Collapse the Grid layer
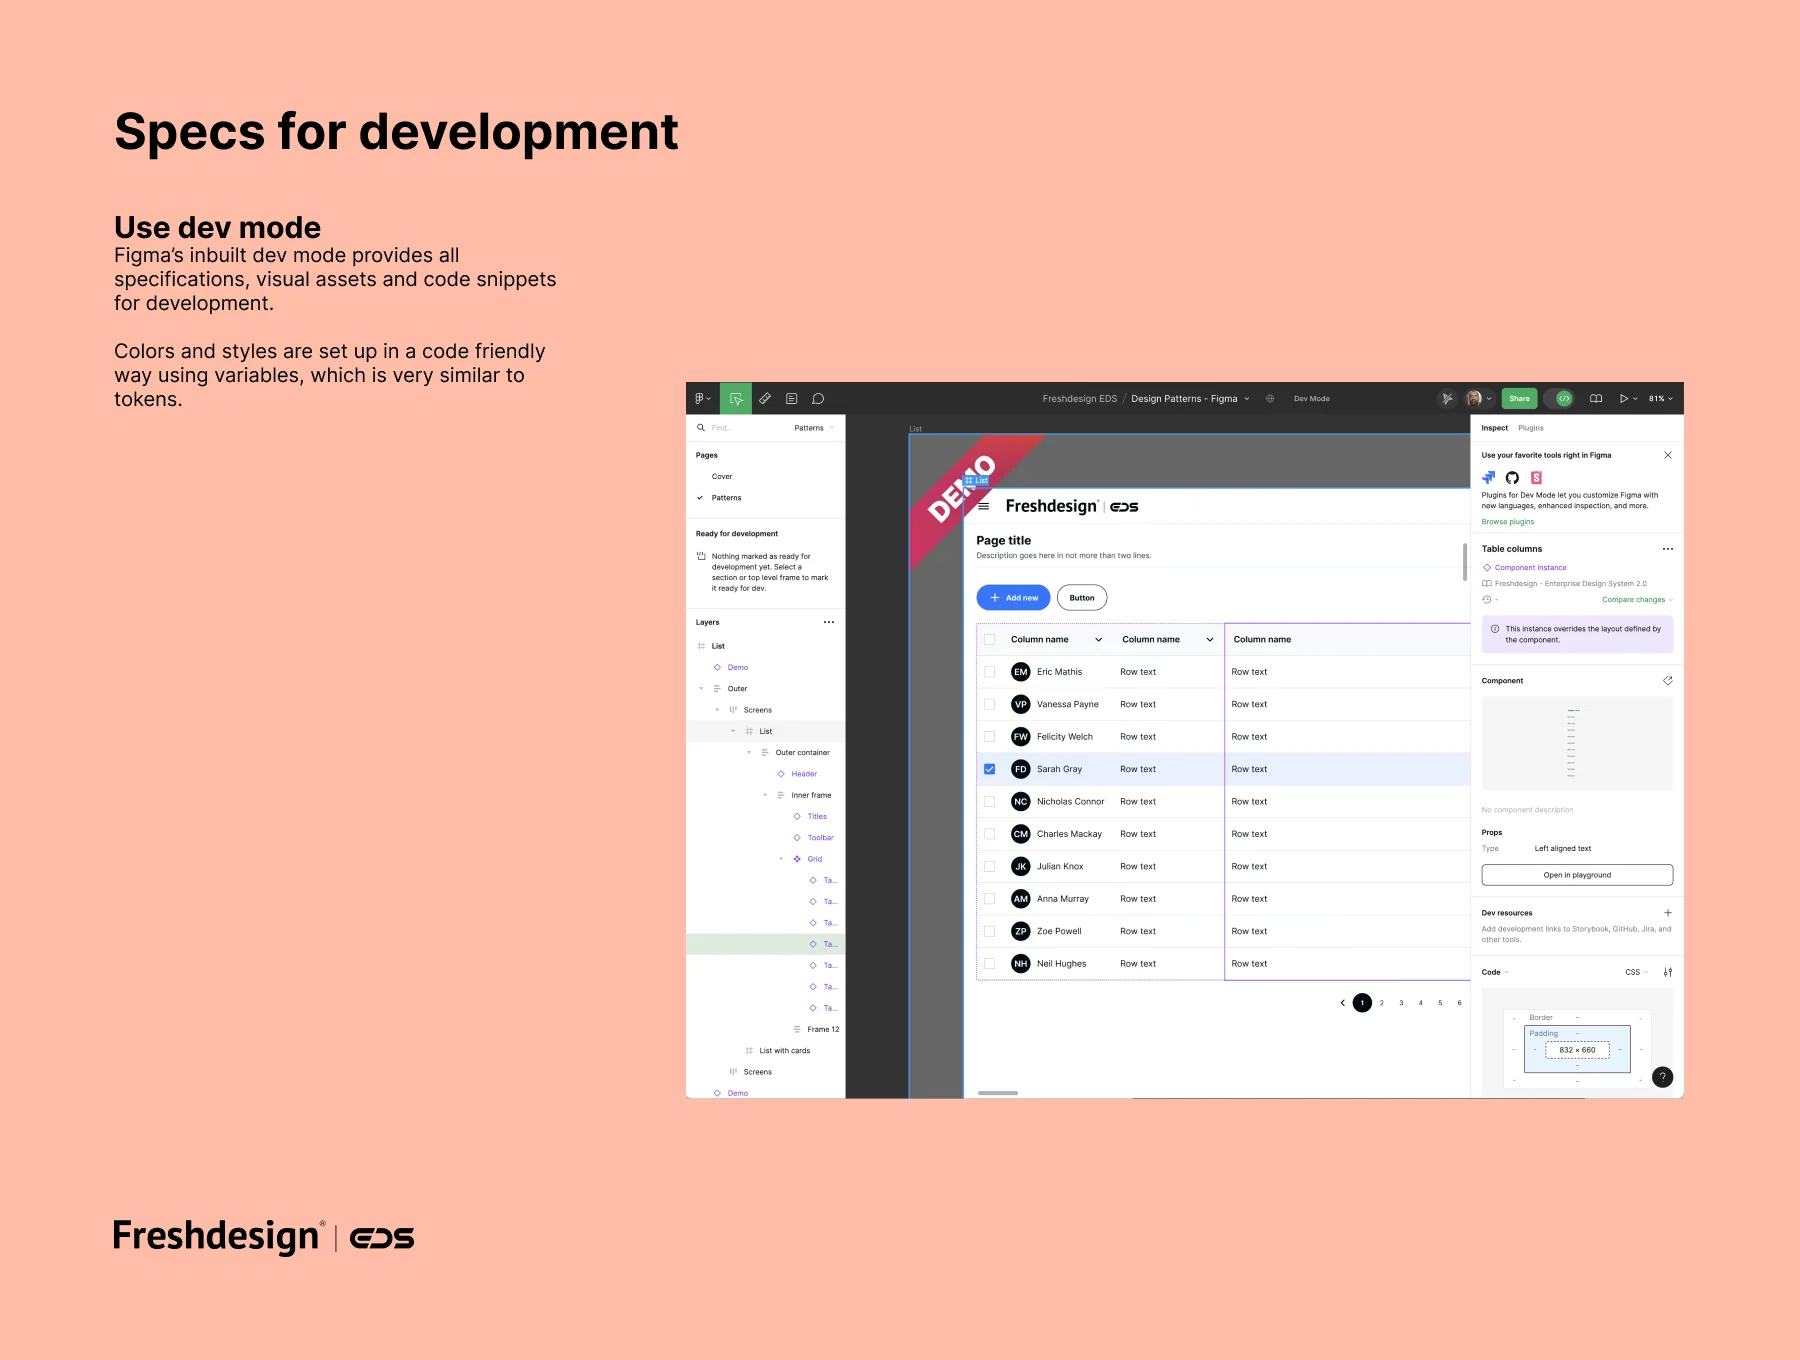 click(x=781, y=859)
